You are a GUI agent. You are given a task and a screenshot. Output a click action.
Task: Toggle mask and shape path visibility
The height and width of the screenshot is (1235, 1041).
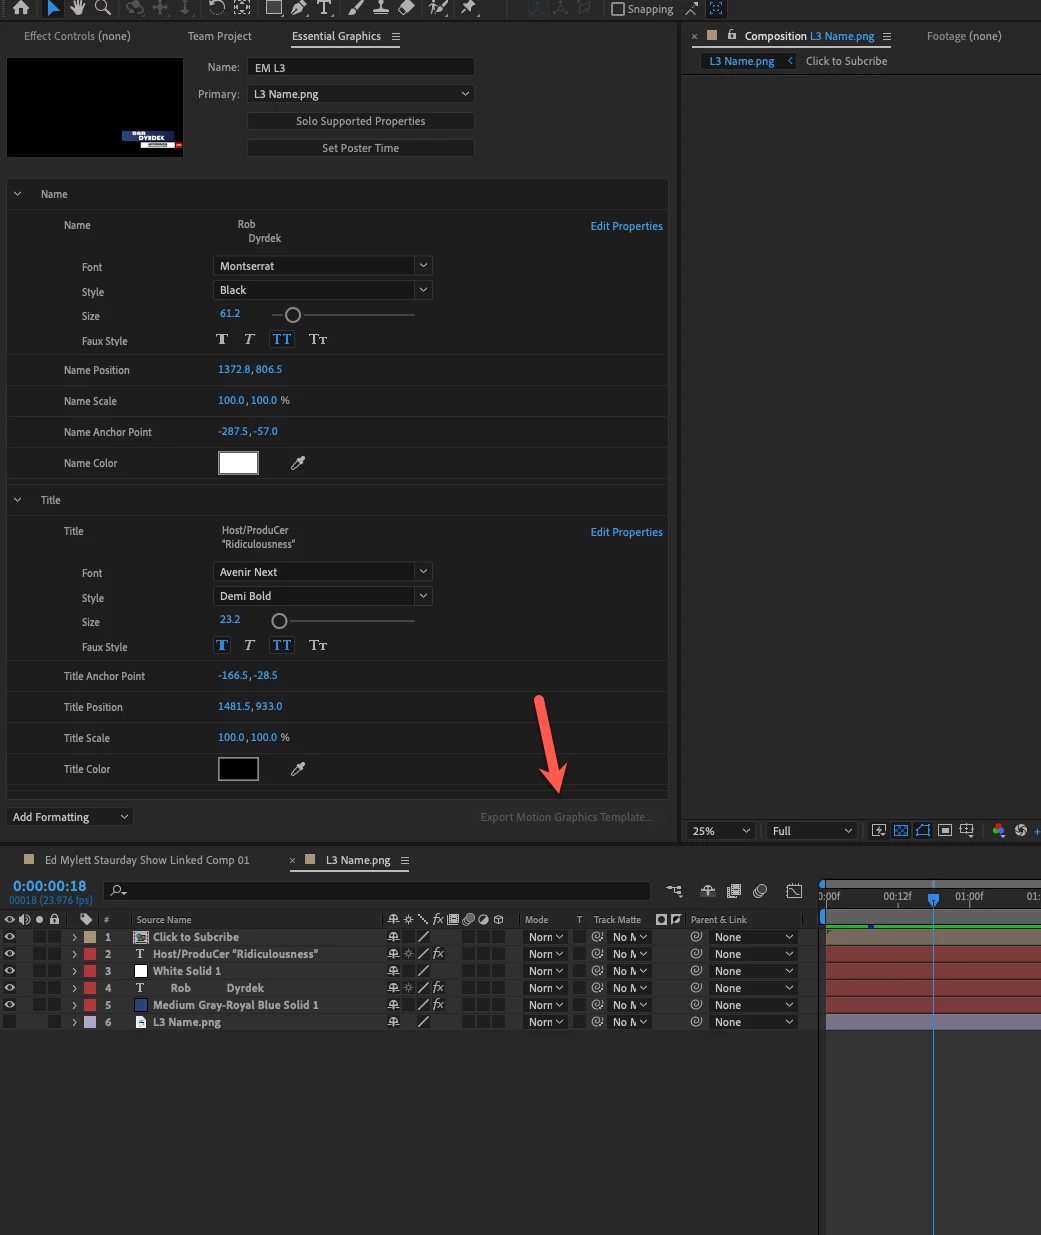(923, 831)
